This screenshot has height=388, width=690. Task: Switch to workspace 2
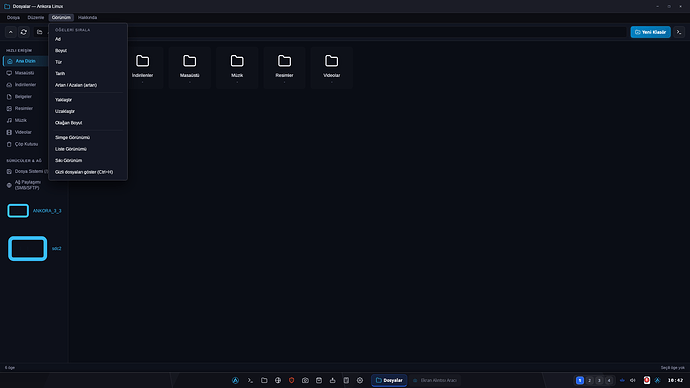click(x=590, y=381)
